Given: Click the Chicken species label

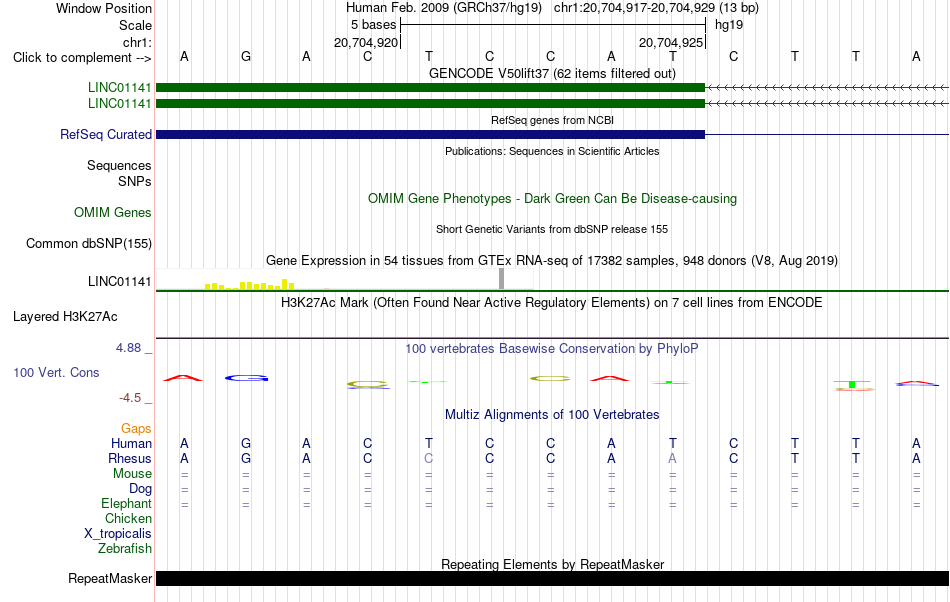Looking at the screenshot, I should point(128,518).
